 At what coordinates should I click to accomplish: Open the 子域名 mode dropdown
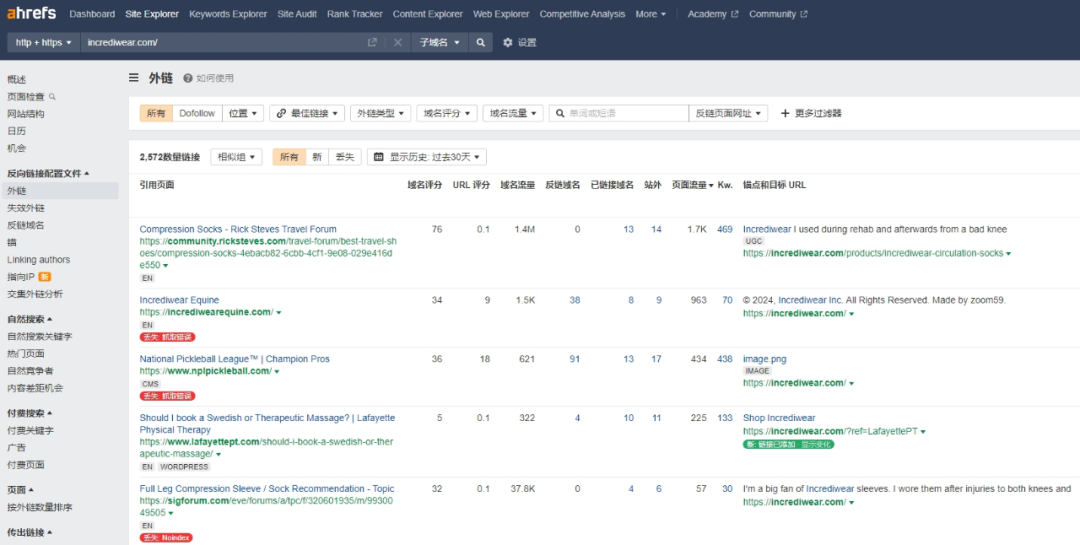click(440, 43)
